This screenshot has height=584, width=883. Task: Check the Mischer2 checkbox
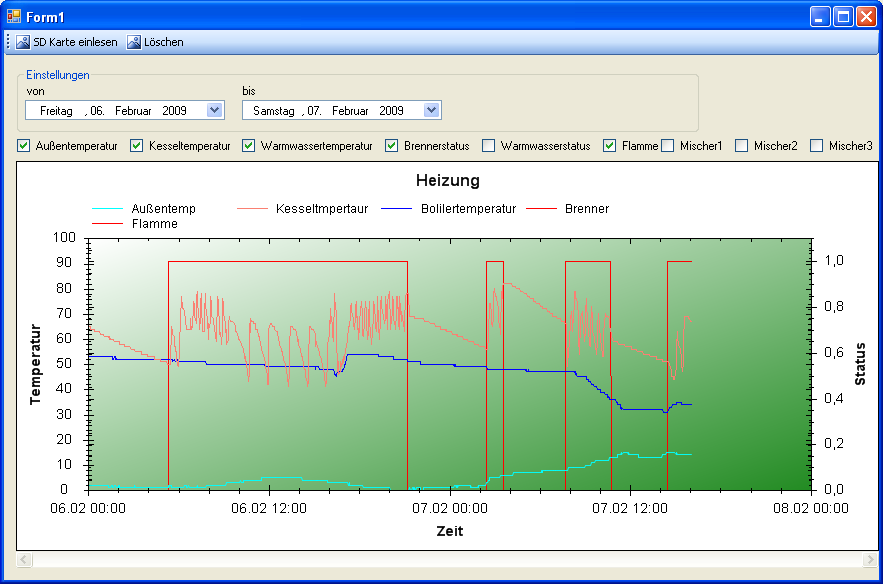742,146
